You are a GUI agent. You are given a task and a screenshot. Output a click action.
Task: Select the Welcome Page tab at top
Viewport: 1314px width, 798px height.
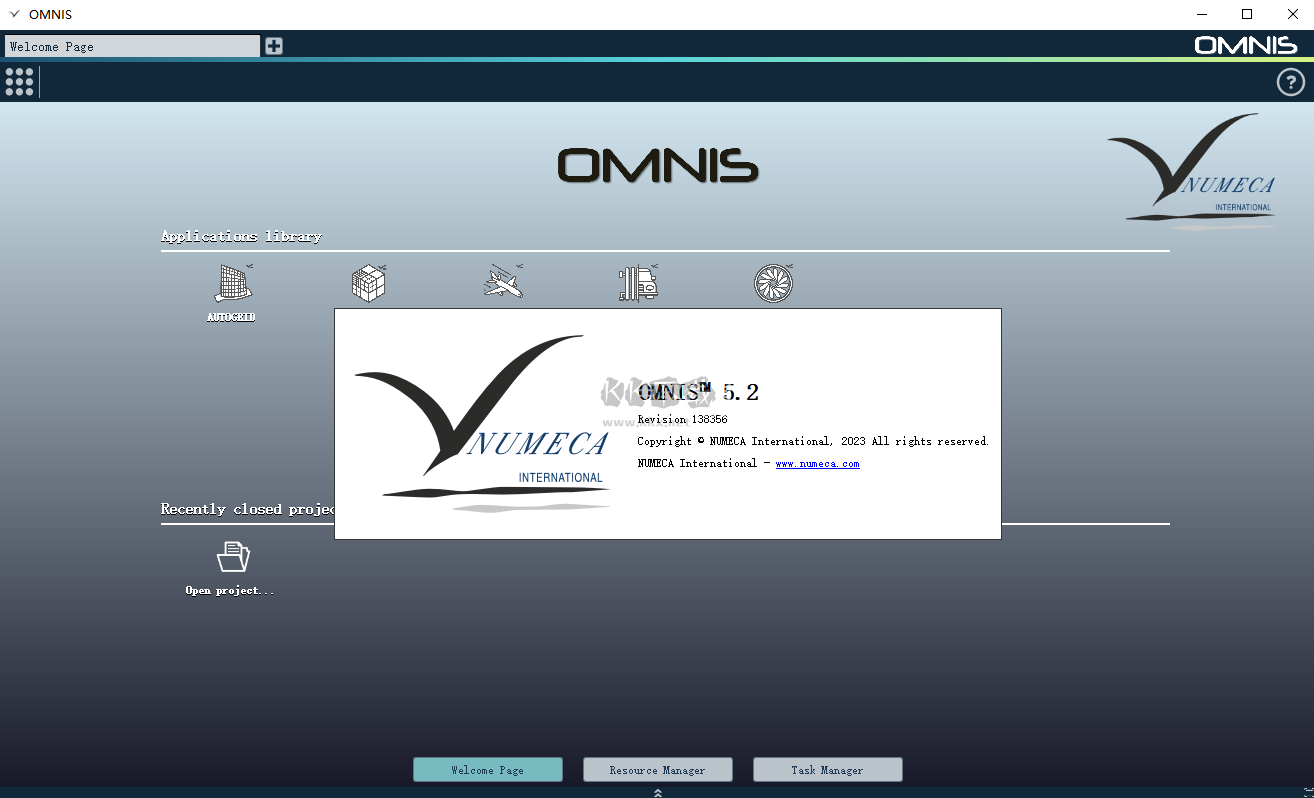click(x=132, y=46)
